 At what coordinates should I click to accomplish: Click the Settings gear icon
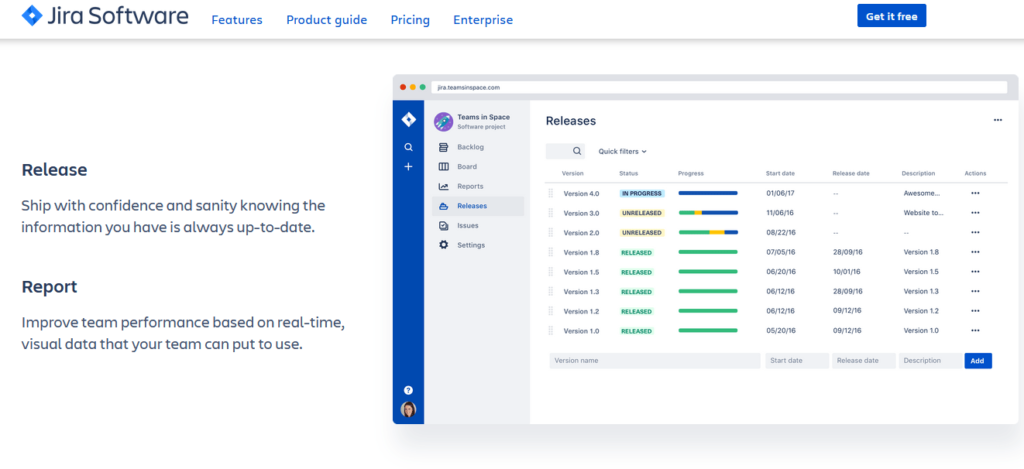tap(443, 245)
